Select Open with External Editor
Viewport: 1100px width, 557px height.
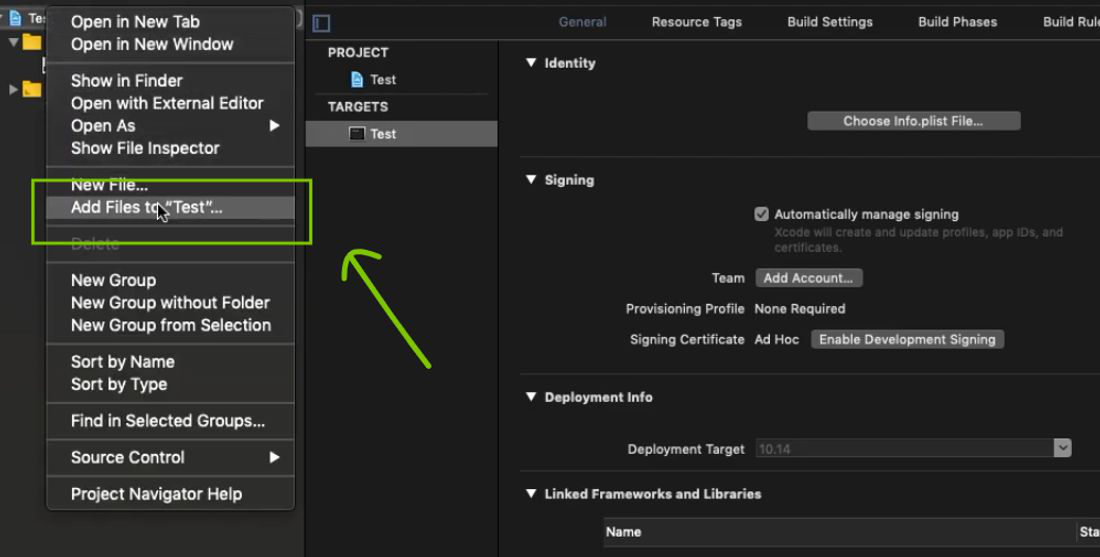[170, 103]
